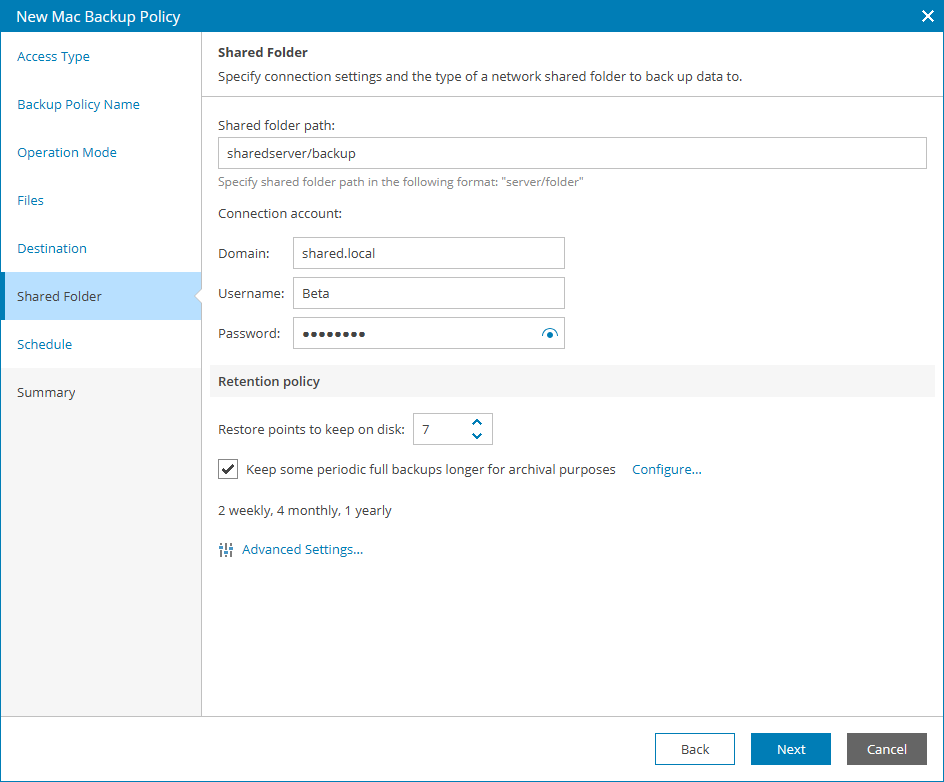Uncheck keeping periodic full backups for archival
The width and height of the screenshot is (944, 782).
point(227,468)
